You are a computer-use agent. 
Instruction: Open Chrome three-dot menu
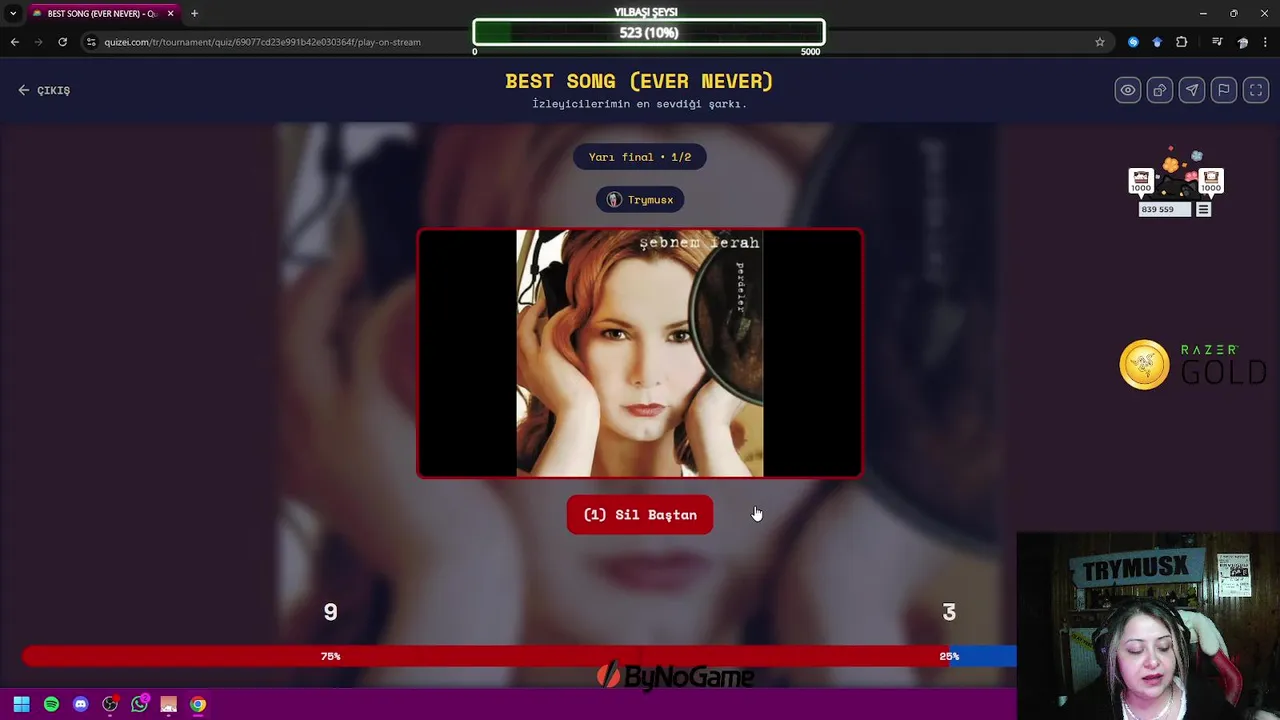tap(1266, 42)
